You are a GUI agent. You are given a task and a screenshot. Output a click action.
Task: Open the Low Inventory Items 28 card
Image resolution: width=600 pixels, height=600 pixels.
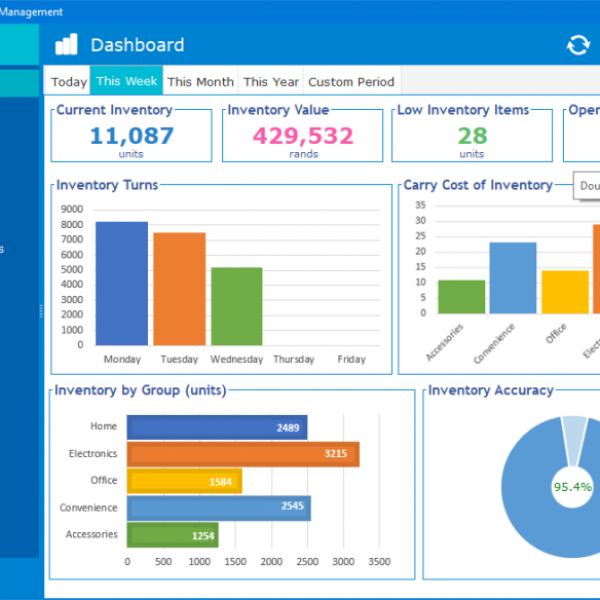tap(472, 136)
